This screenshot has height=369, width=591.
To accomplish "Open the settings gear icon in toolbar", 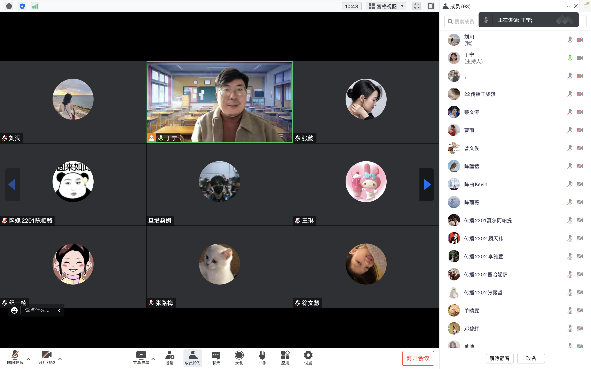I will [x=308, y=357].
